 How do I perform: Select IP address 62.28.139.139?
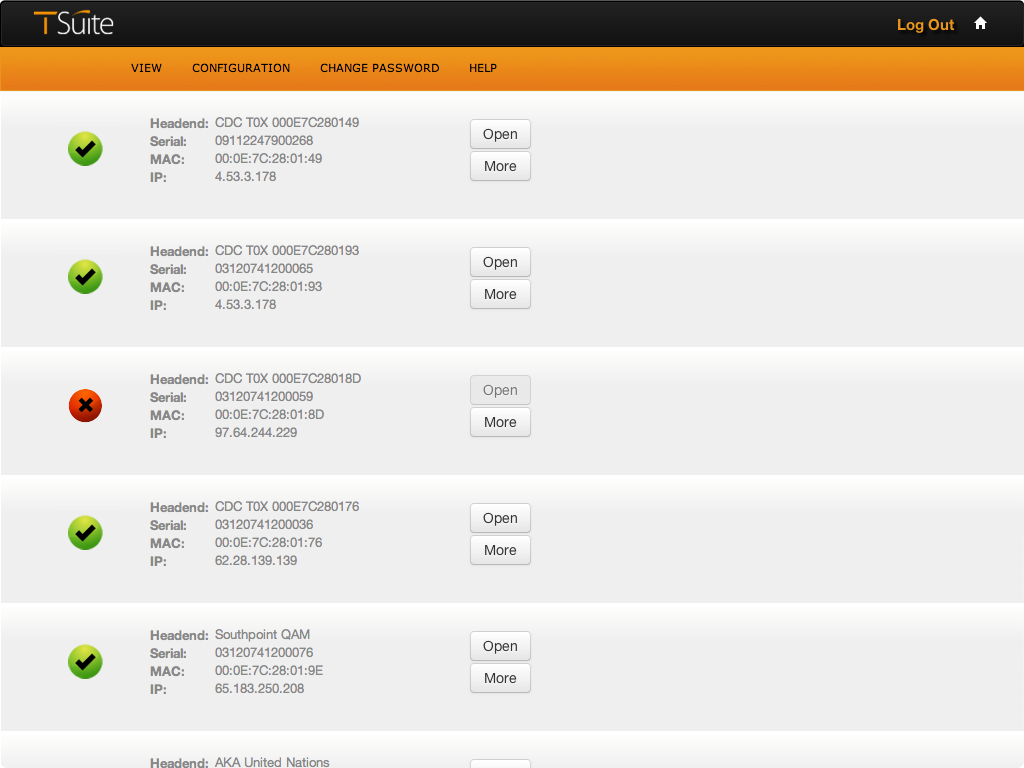256,560
